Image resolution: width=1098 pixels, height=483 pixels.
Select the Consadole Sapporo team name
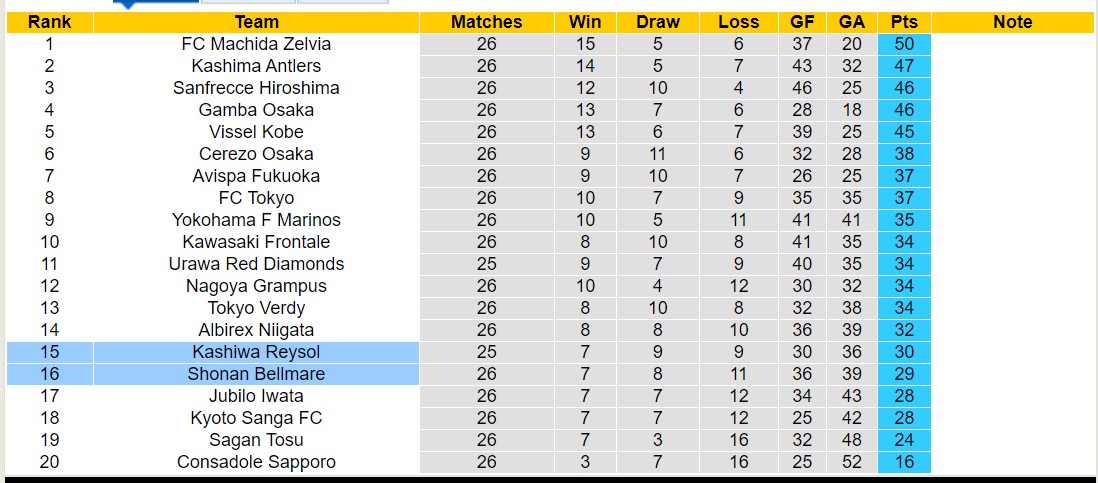pyautogui.click(x=256, y=462)
